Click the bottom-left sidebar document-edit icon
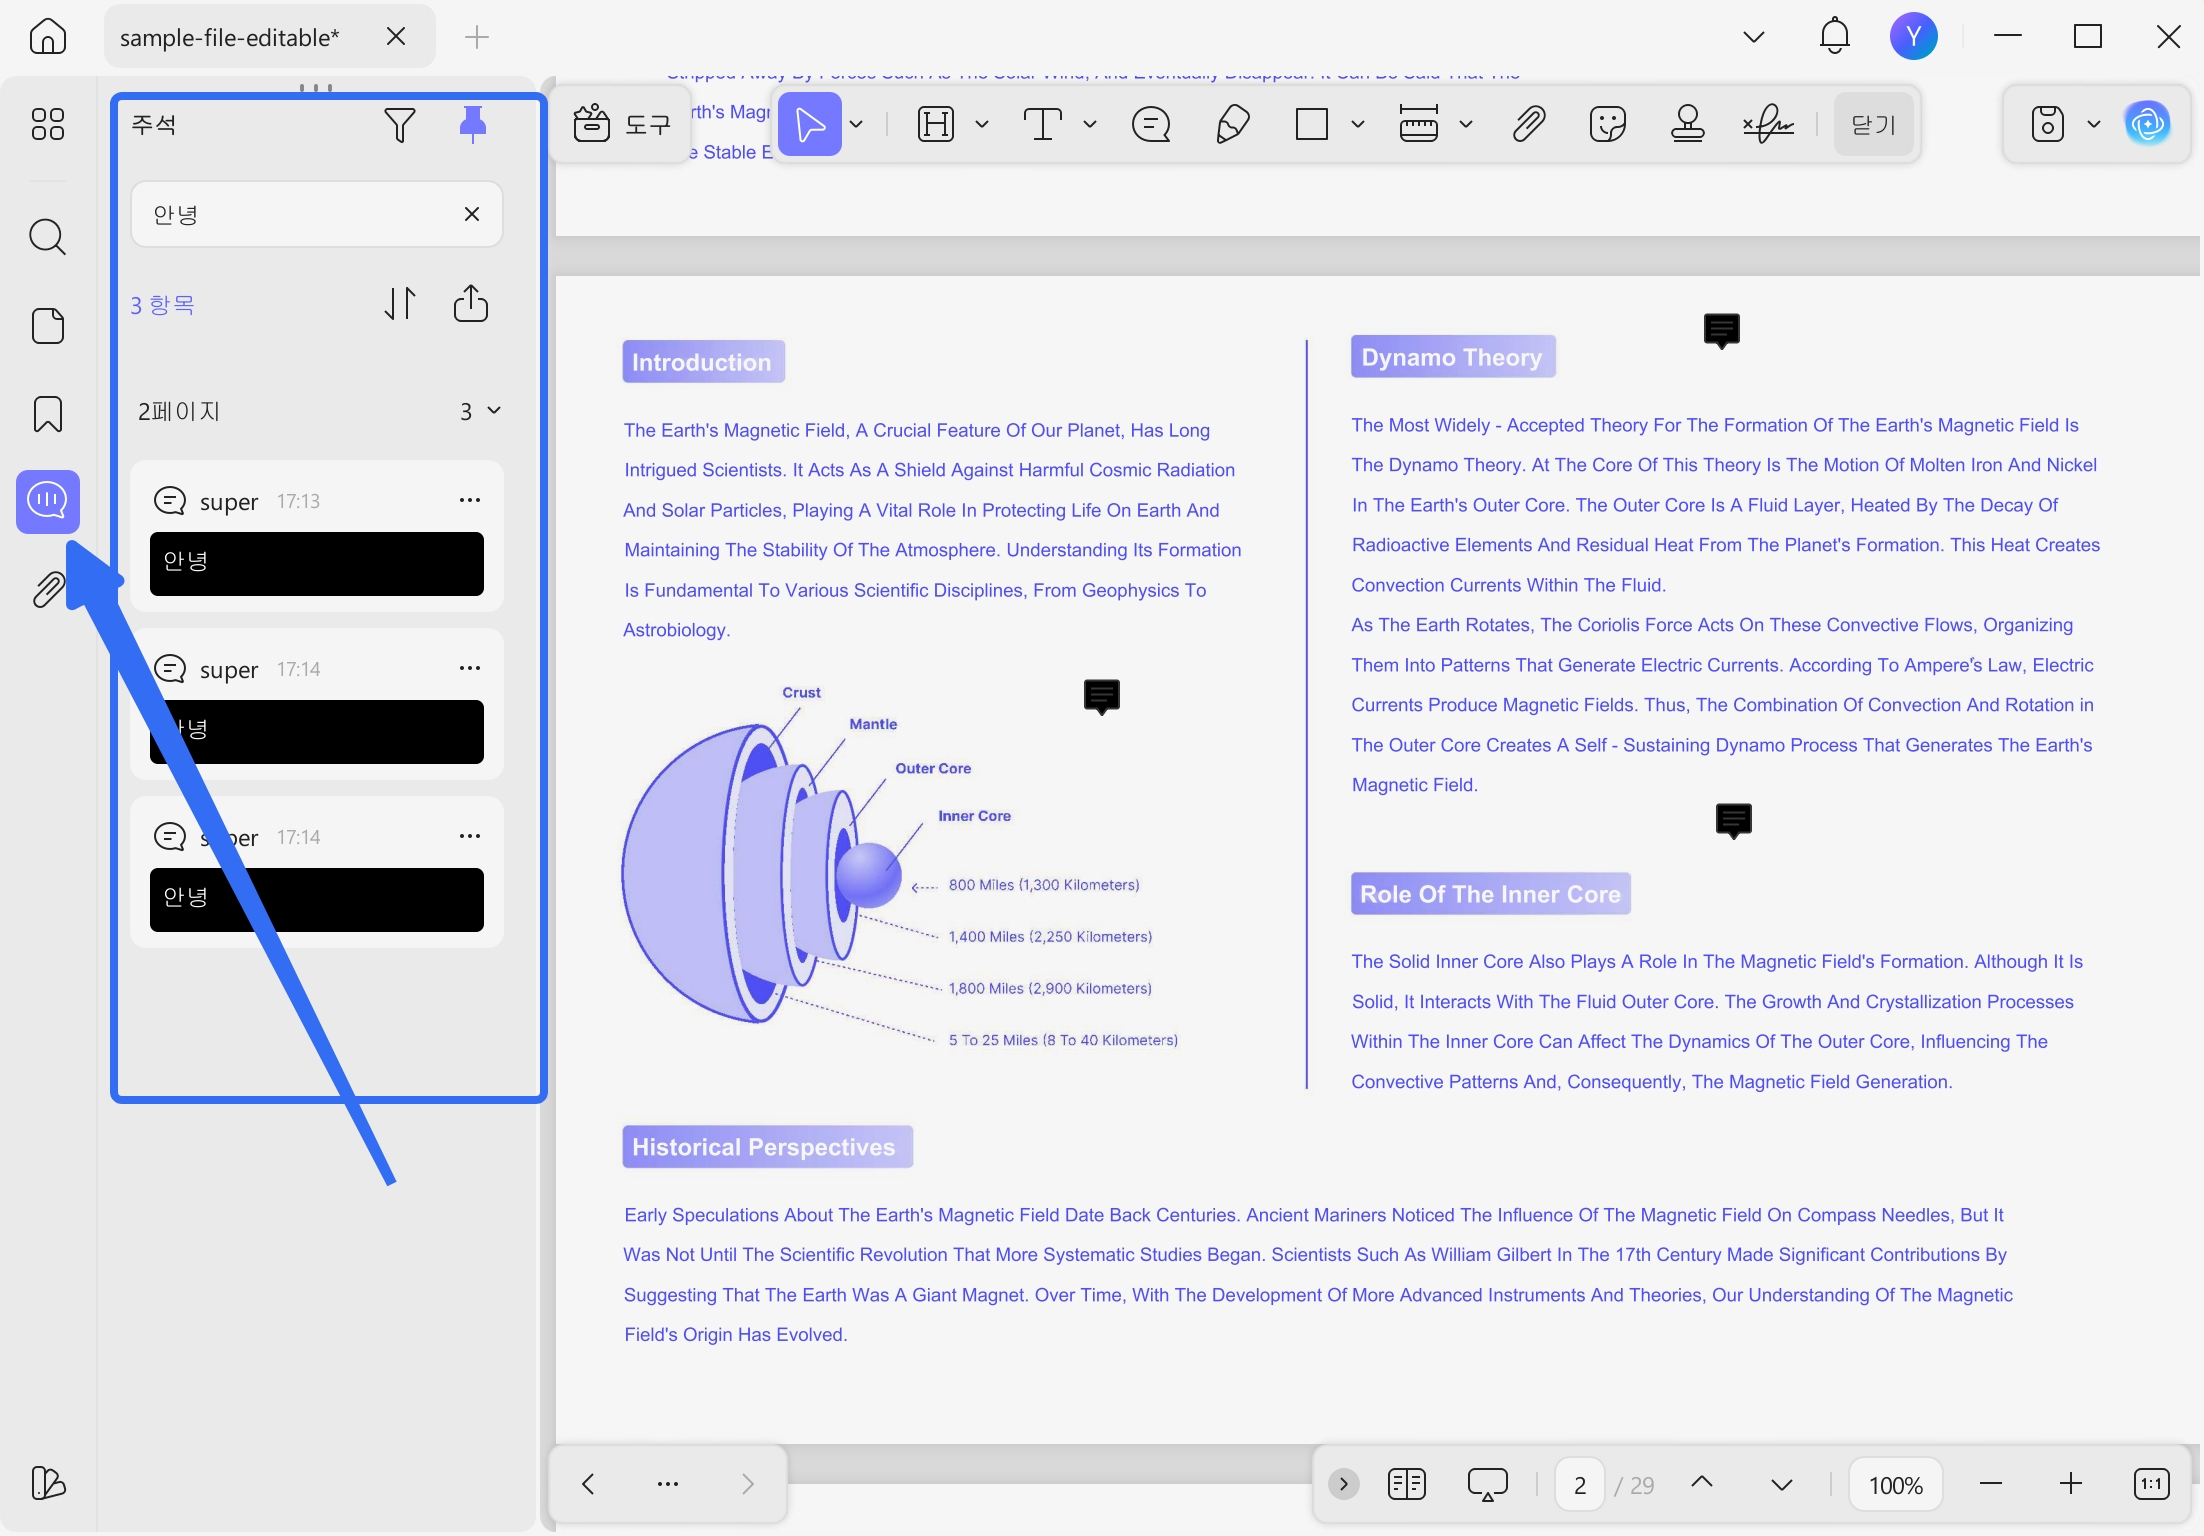This screenshot has height=1536, width=2204. point(48,1482)
